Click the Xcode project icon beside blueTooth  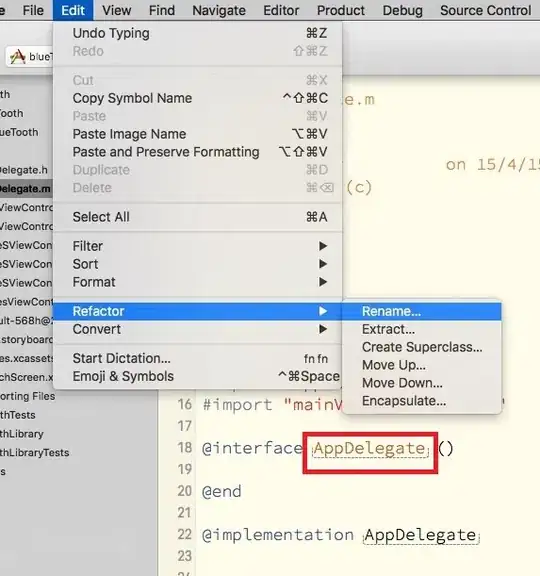(x=17, y=57)
